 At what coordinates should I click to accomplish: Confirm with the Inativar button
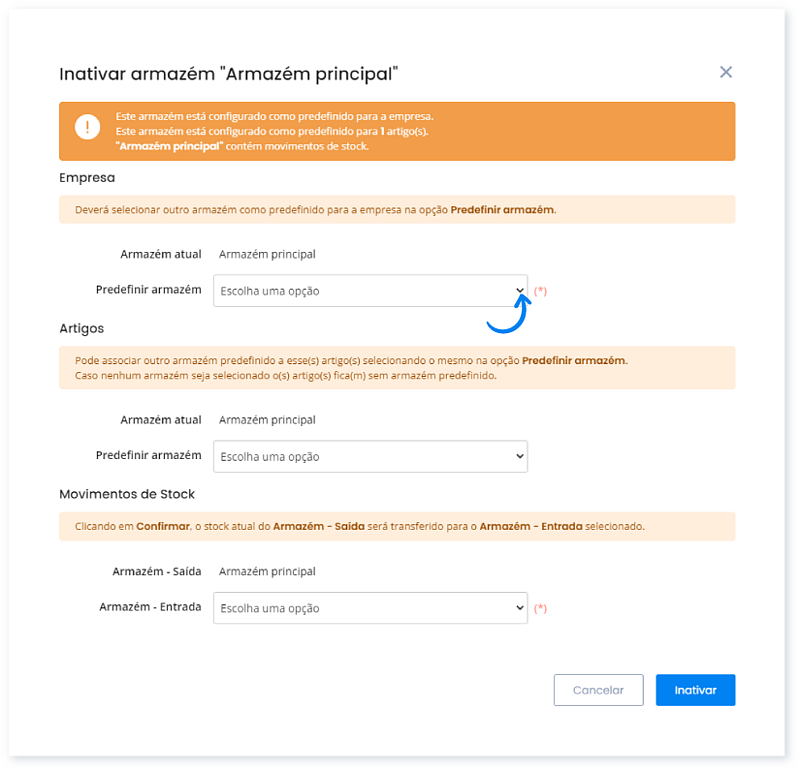pos(695,690)
